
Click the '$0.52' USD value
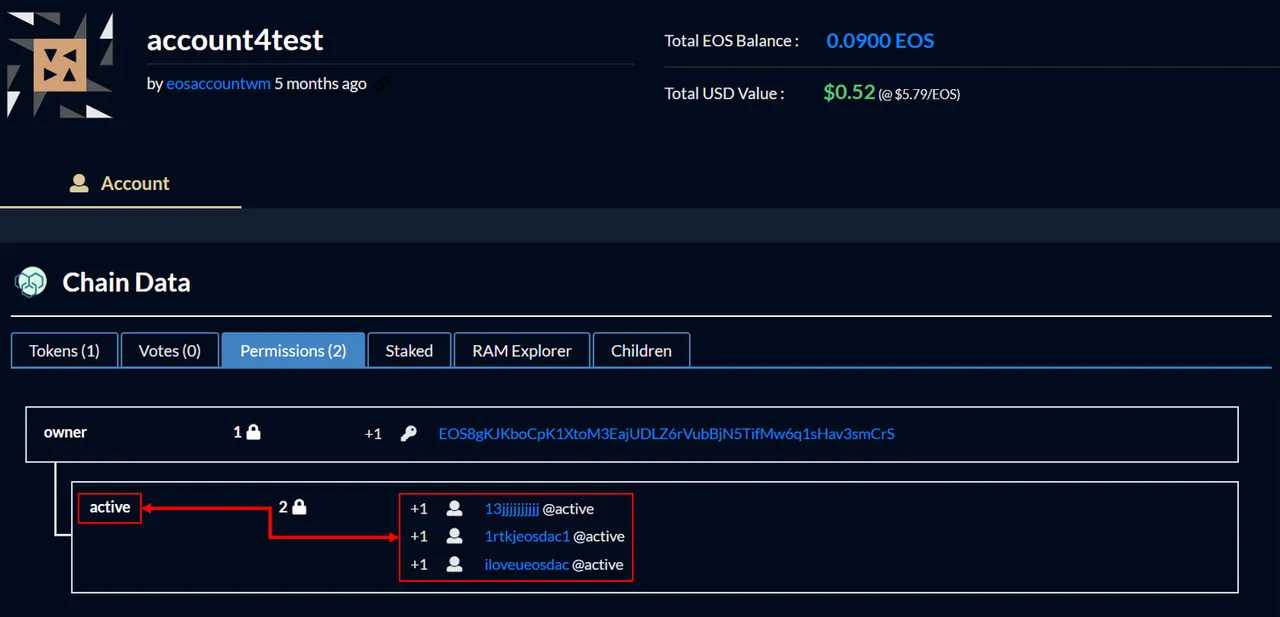849,93
